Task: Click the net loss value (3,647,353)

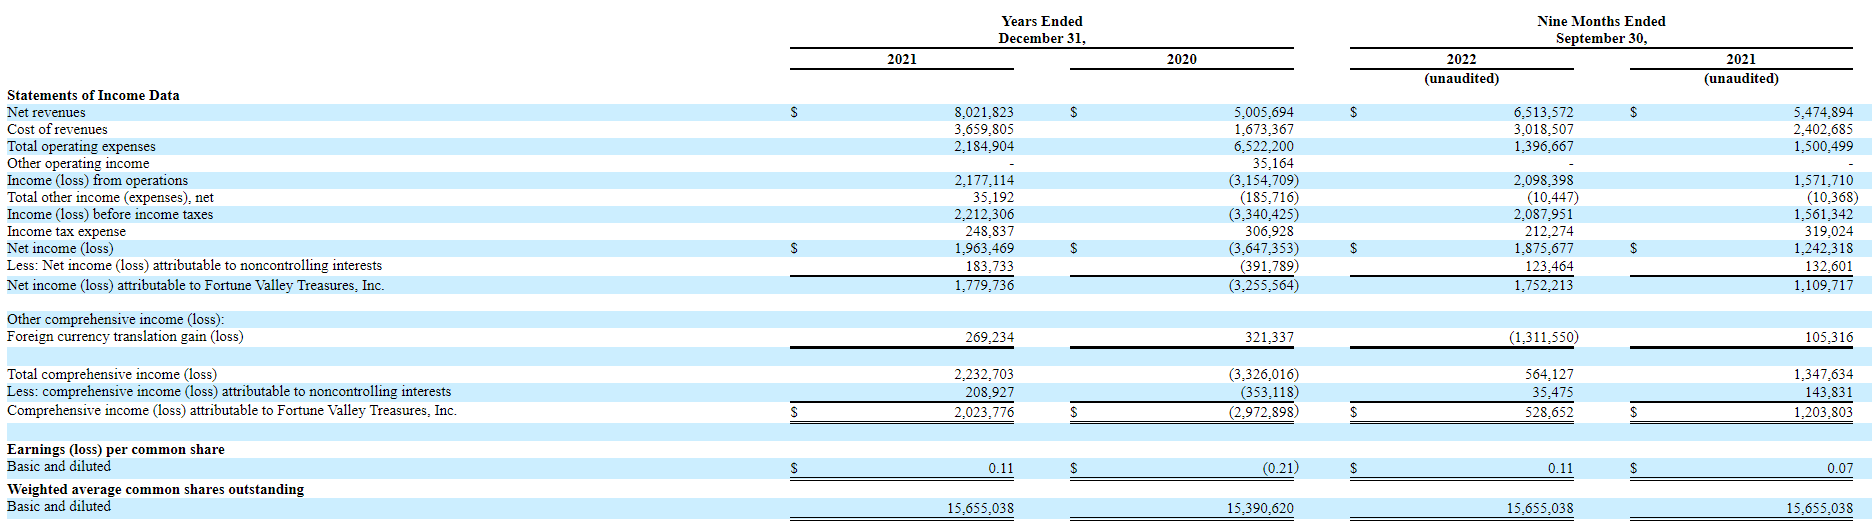Action: point(1263,249)
